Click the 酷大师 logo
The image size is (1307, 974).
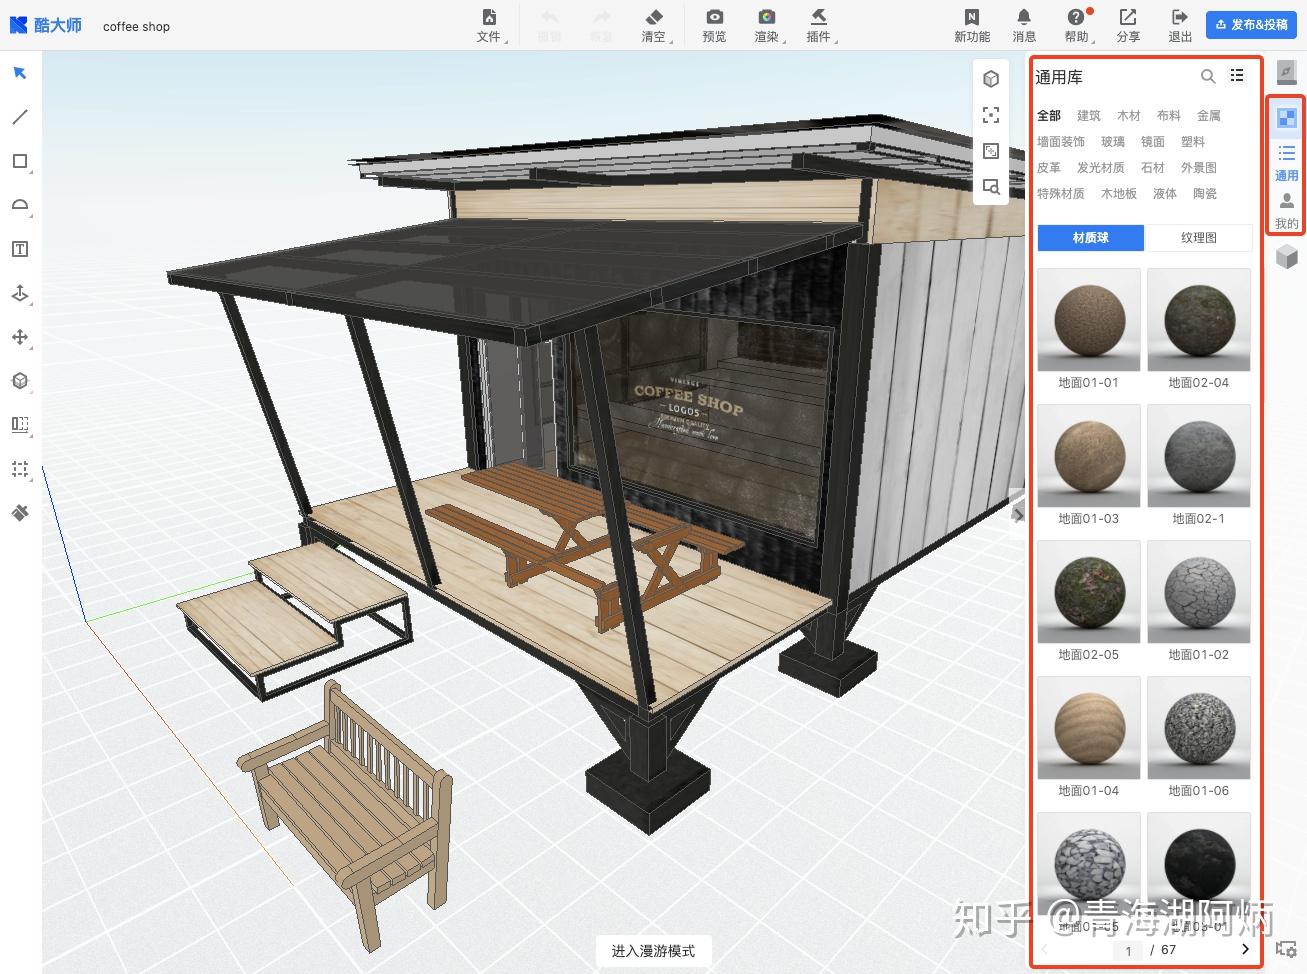point(46,25)
